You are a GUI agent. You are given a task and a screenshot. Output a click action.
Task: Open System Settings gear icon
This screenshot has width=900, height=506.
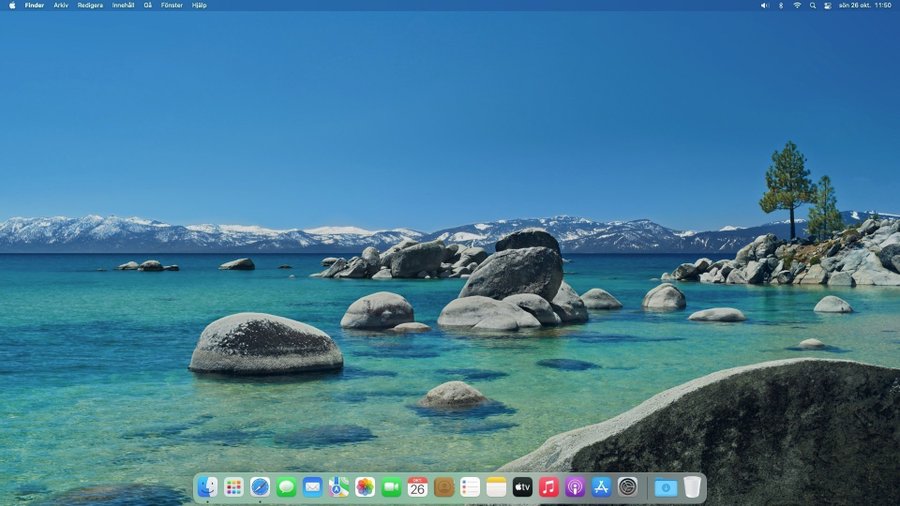pyautogui.click(x=627, y=487)
